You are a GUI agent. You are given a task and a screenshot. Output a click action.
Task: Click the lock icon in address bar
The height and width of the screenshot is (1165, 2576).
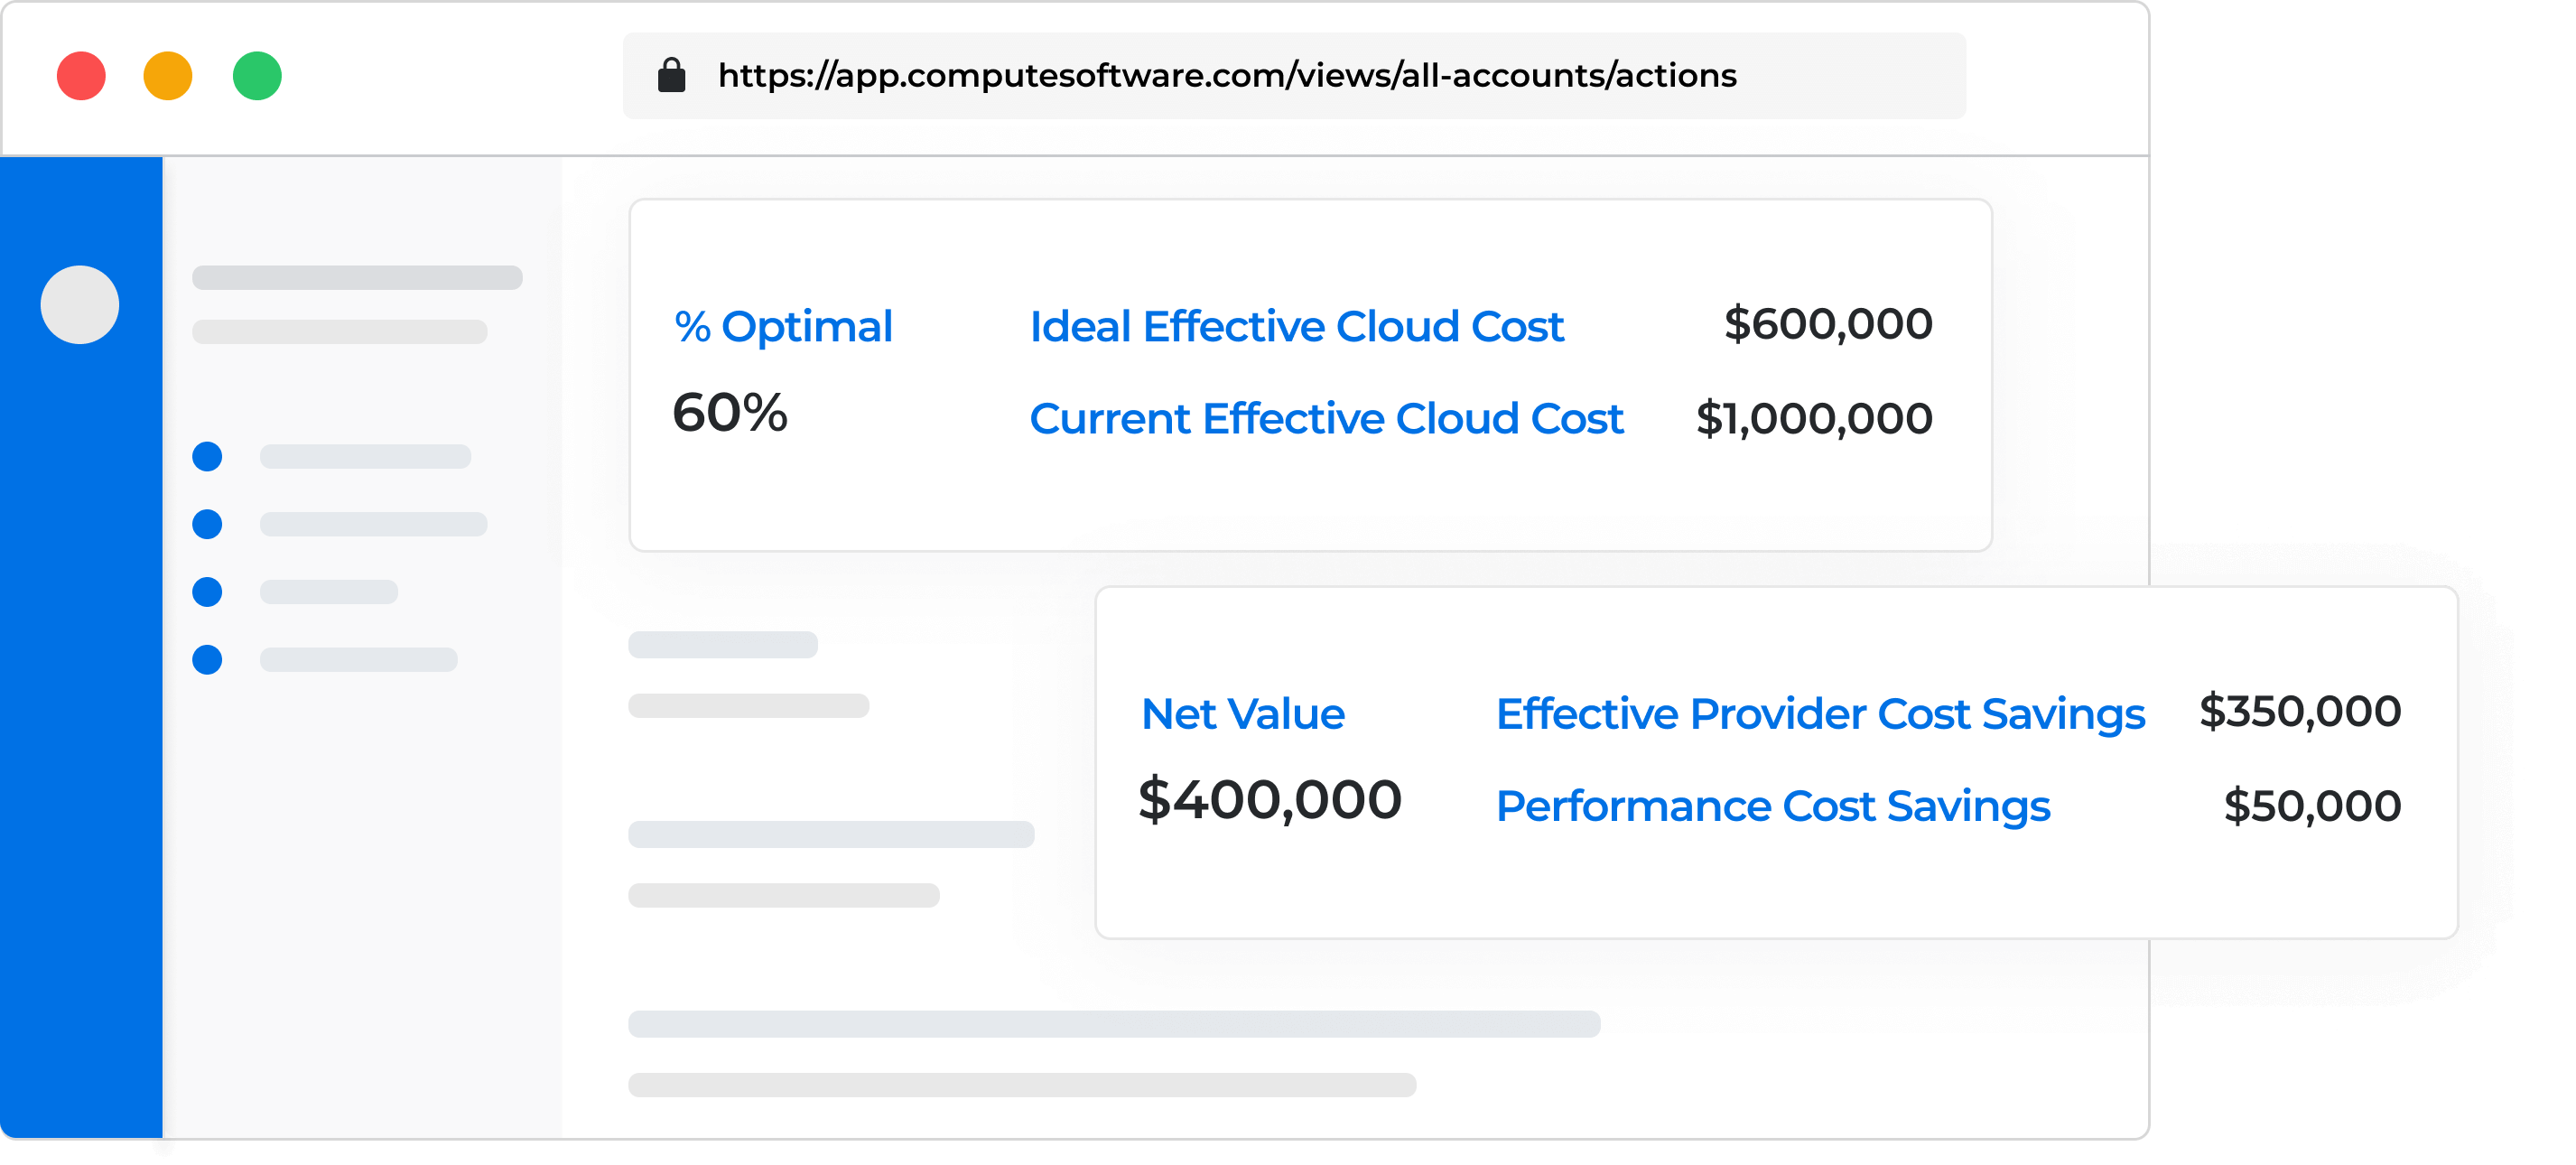(x=671, y=75)
